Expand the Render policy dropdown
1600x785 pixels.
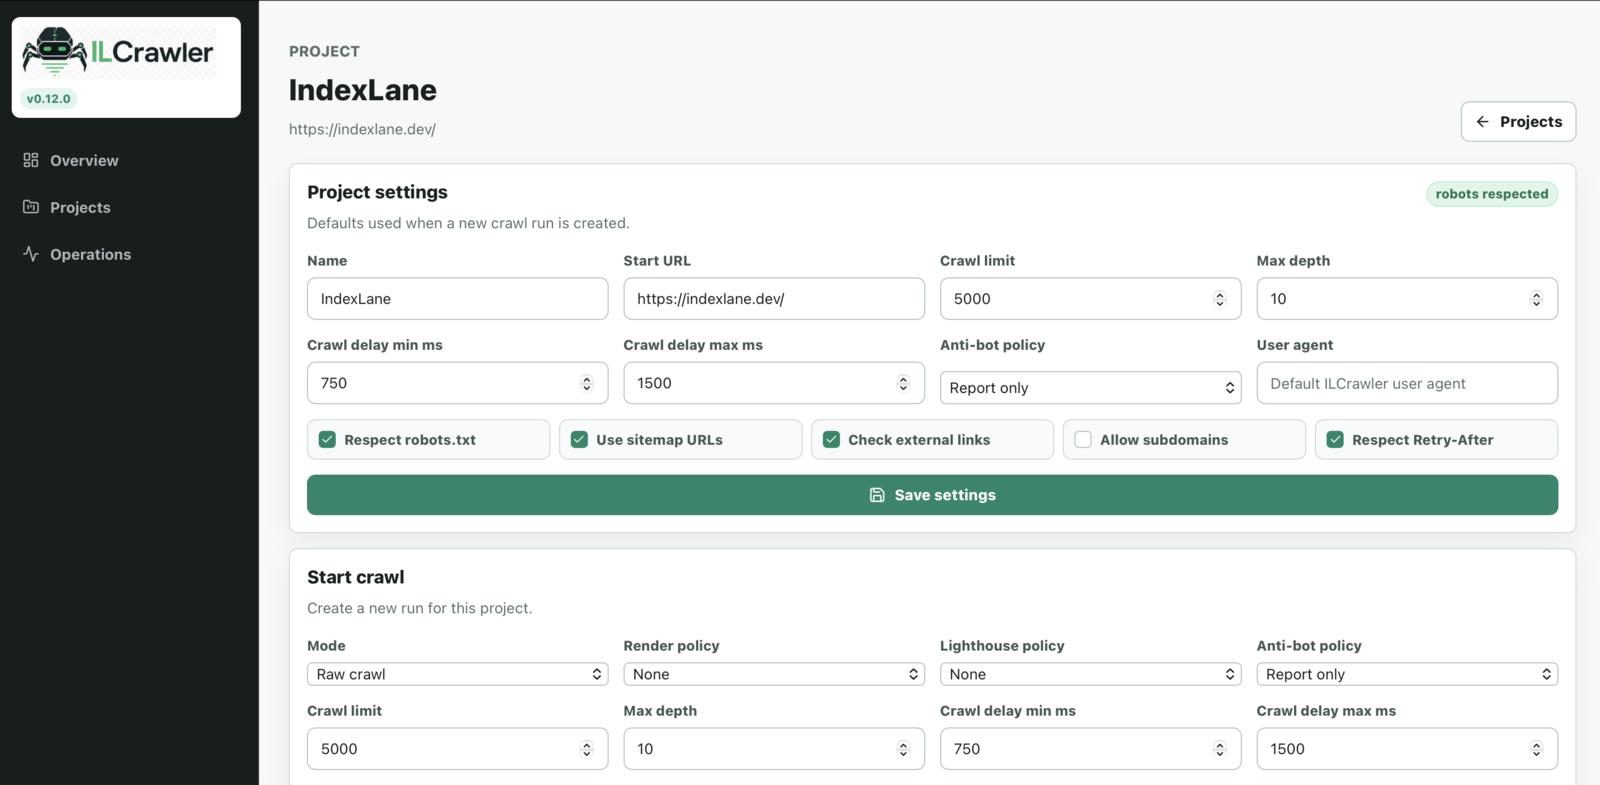click(x=774, y=674)
